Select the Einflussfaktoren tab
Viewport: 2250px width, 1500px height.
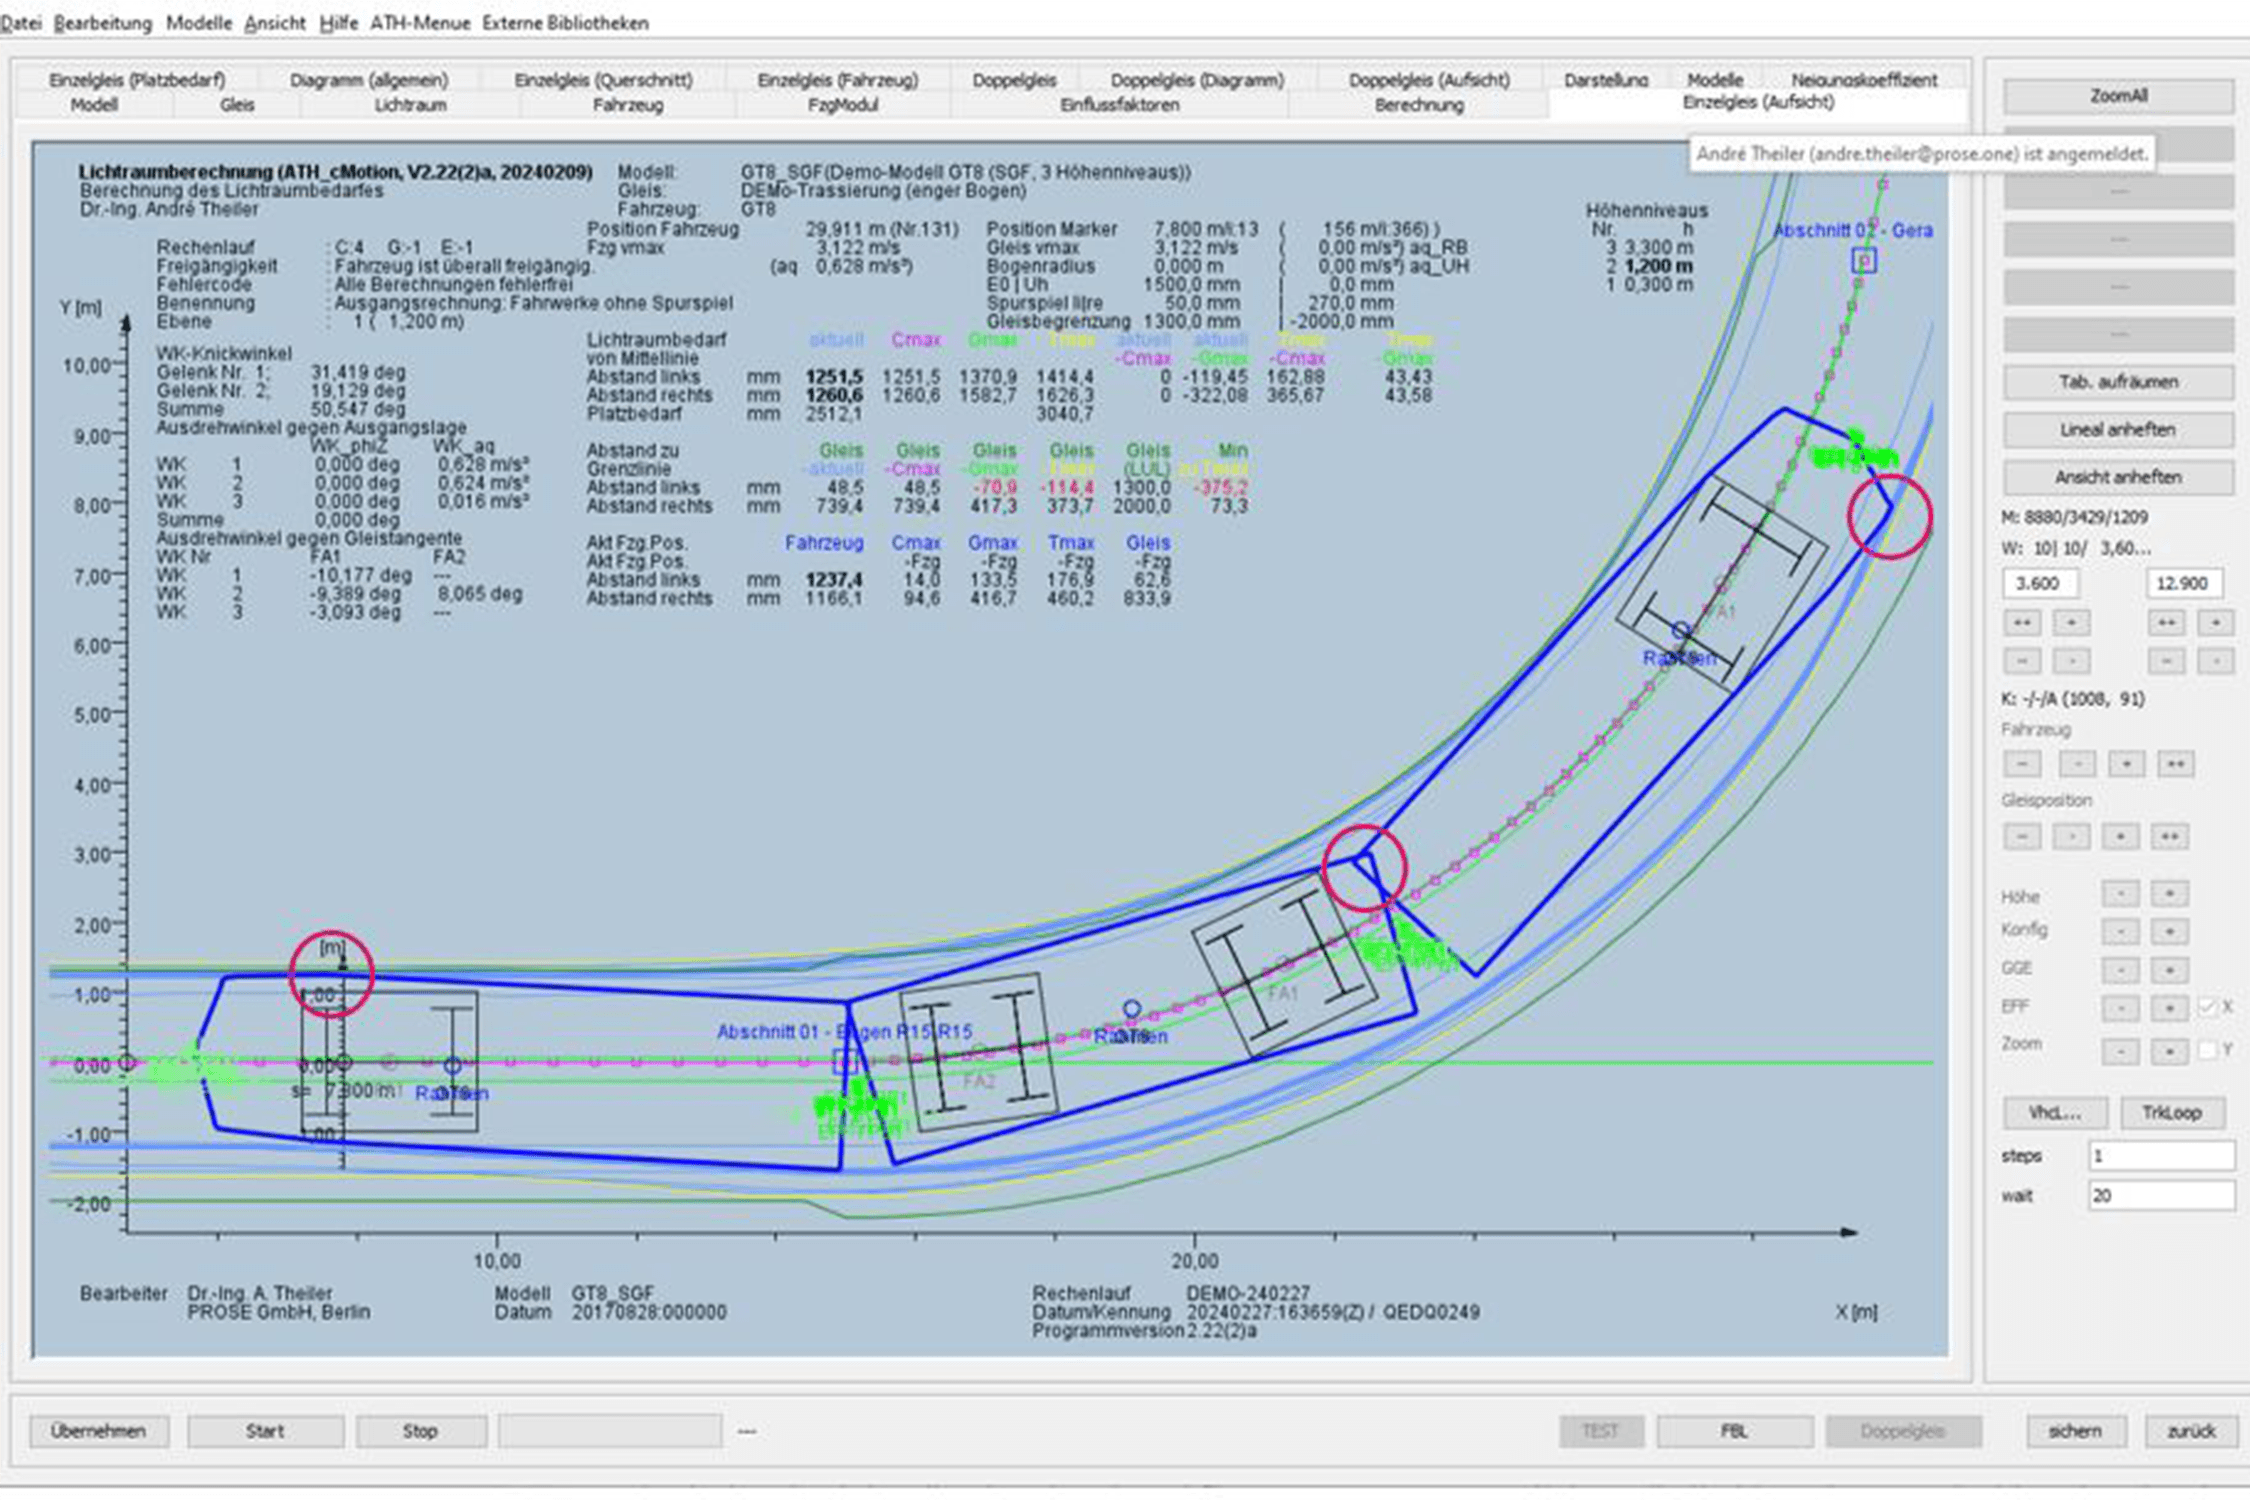[x=1119, y=105]
